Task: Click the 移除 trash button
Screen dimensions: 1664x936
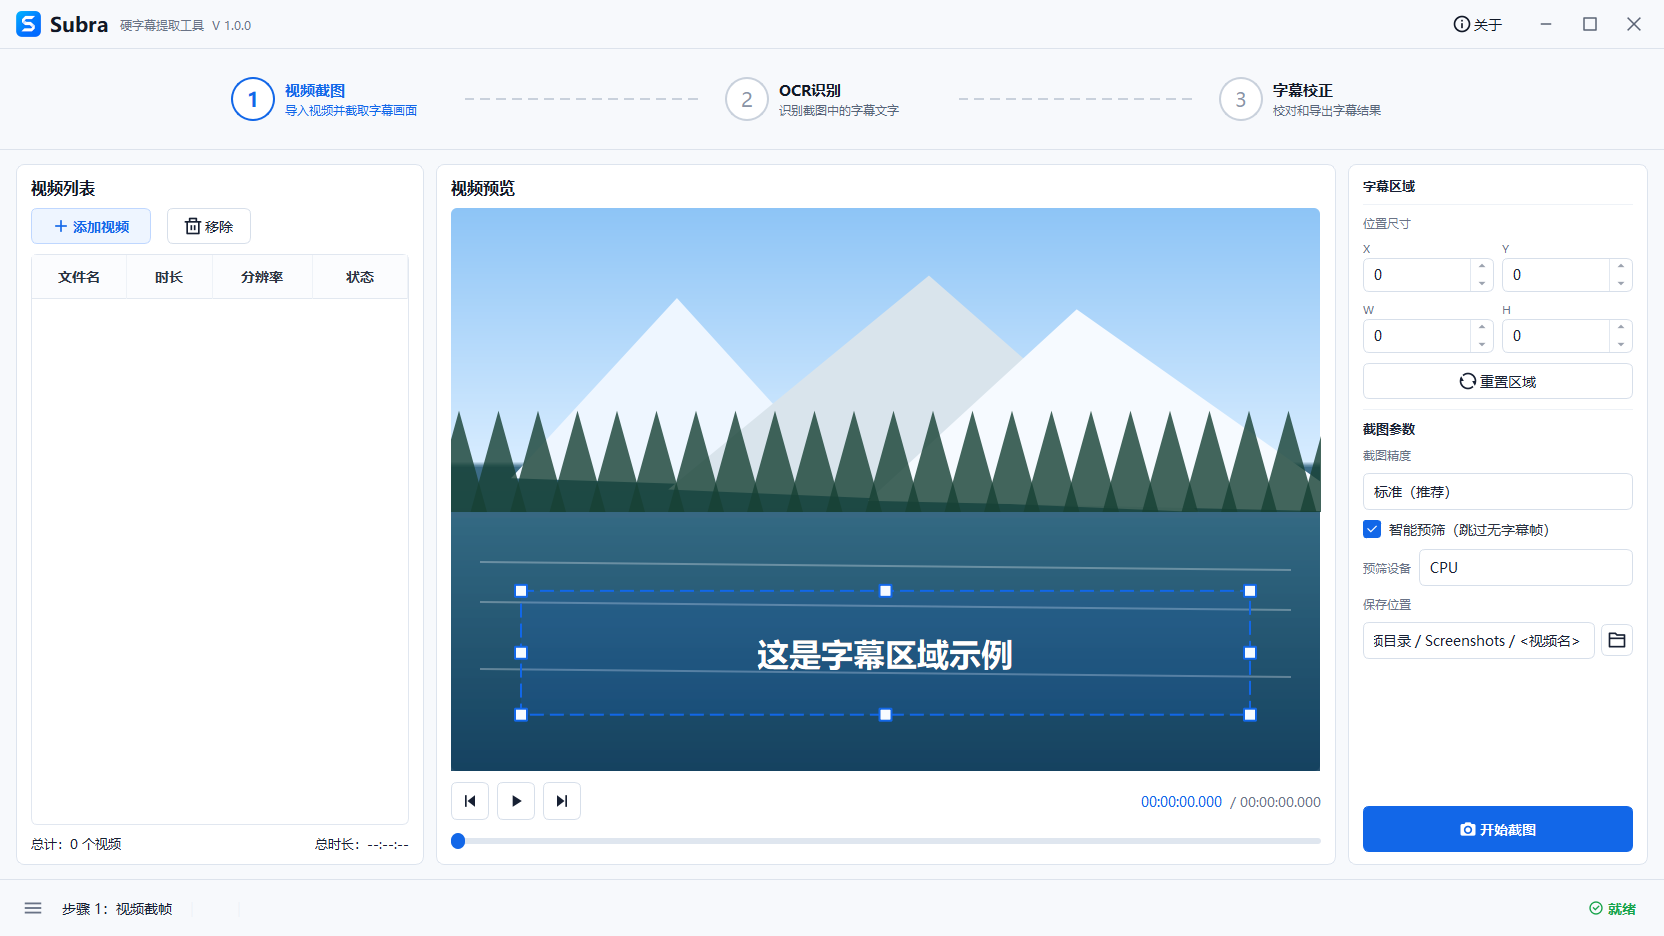Action: [x=209, y=226]
